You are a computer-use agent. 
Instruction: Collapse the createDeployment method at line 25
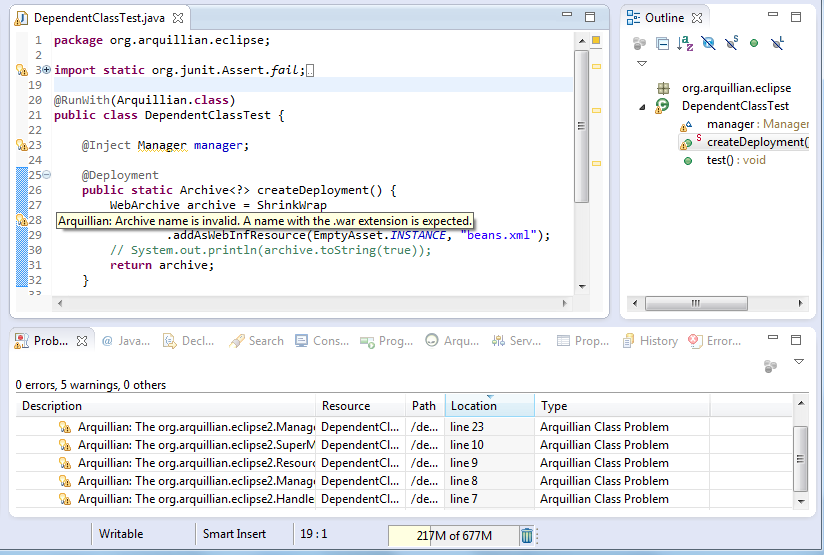tap(46, 175)
